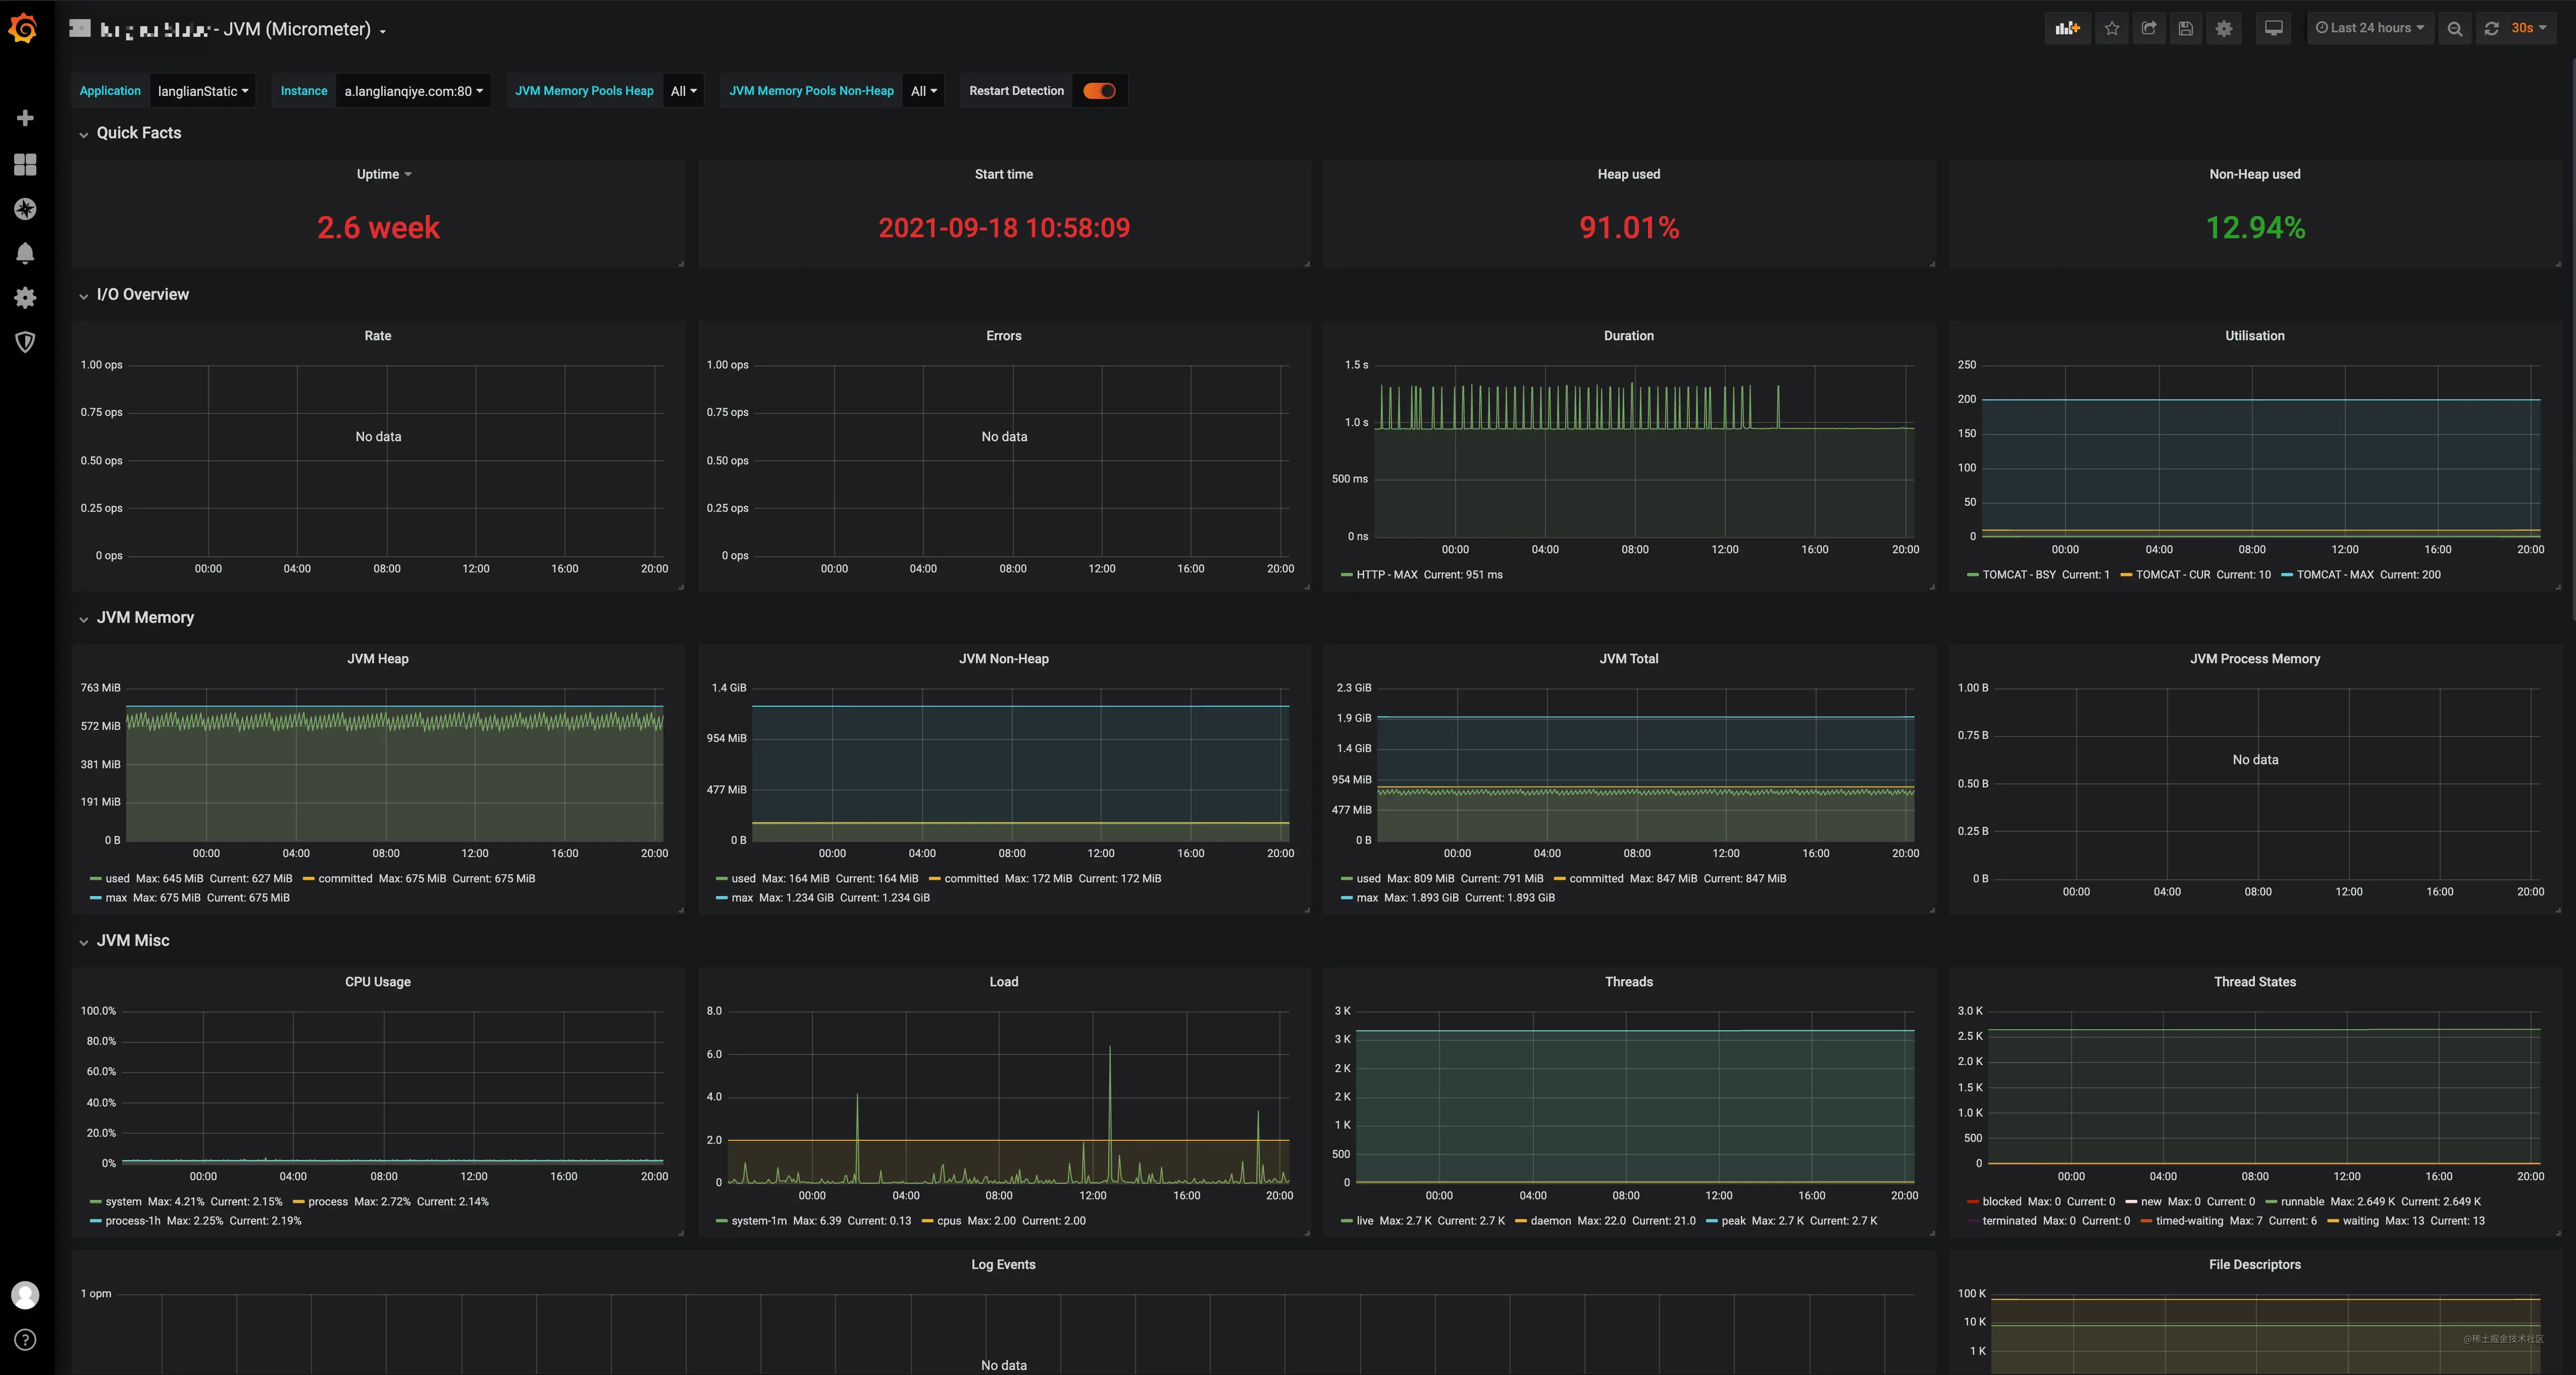Toggle HTTP - MAX series in Duration legend

[1386, 575]
